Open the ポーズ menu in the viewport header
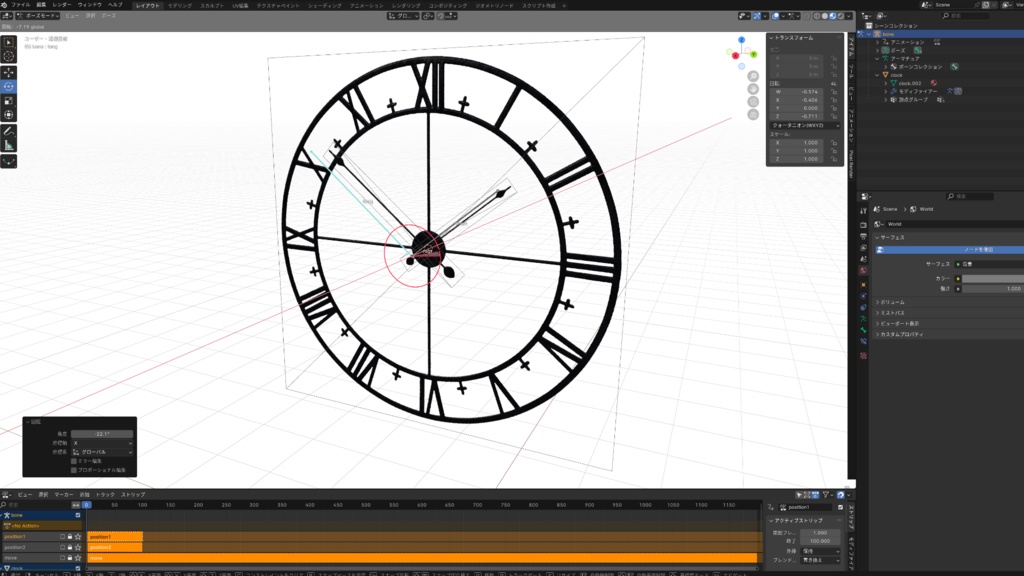This screenshot has width=1024, height=576. 107,16
